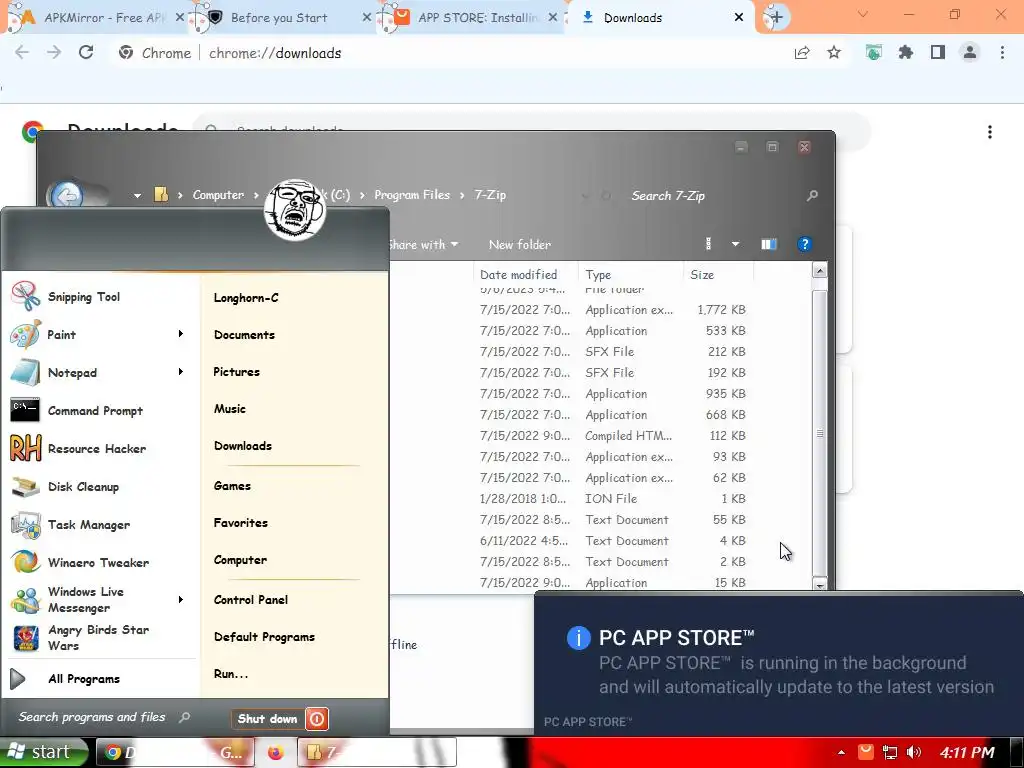The width and height of the screenshot is (1024, 768).
Task: Open Task Manager from Start menu
Action: 89,524
